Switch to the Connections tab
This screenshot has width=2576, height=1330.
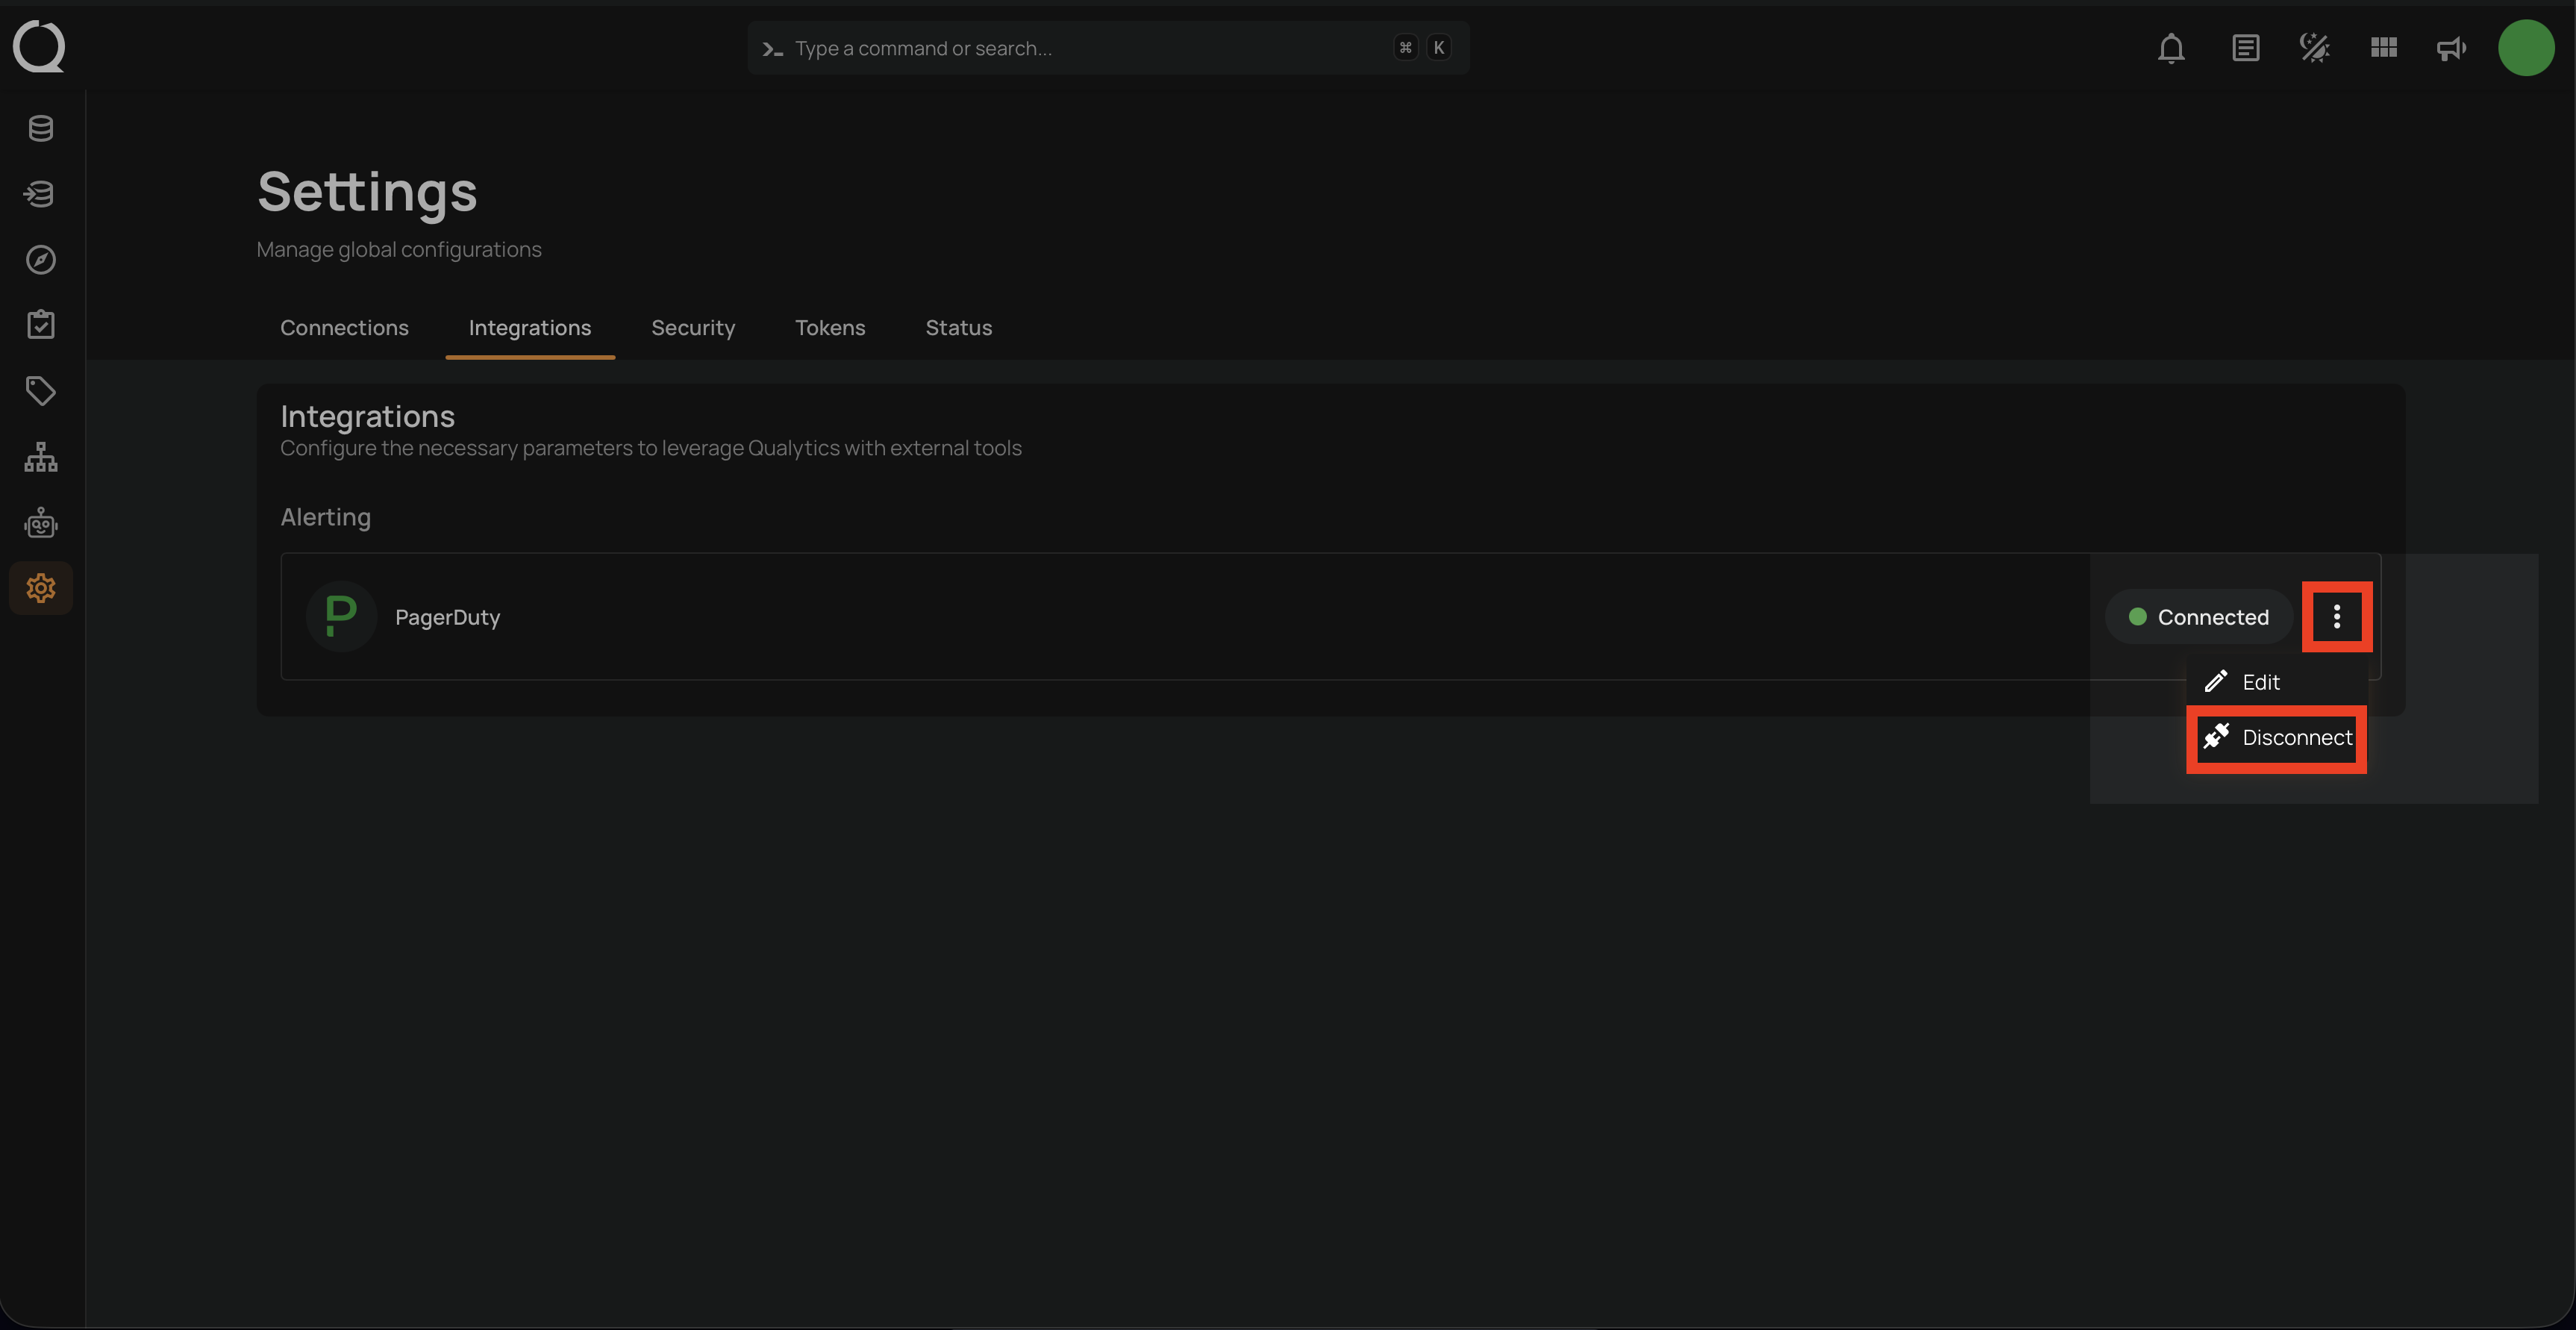[344, 328]
